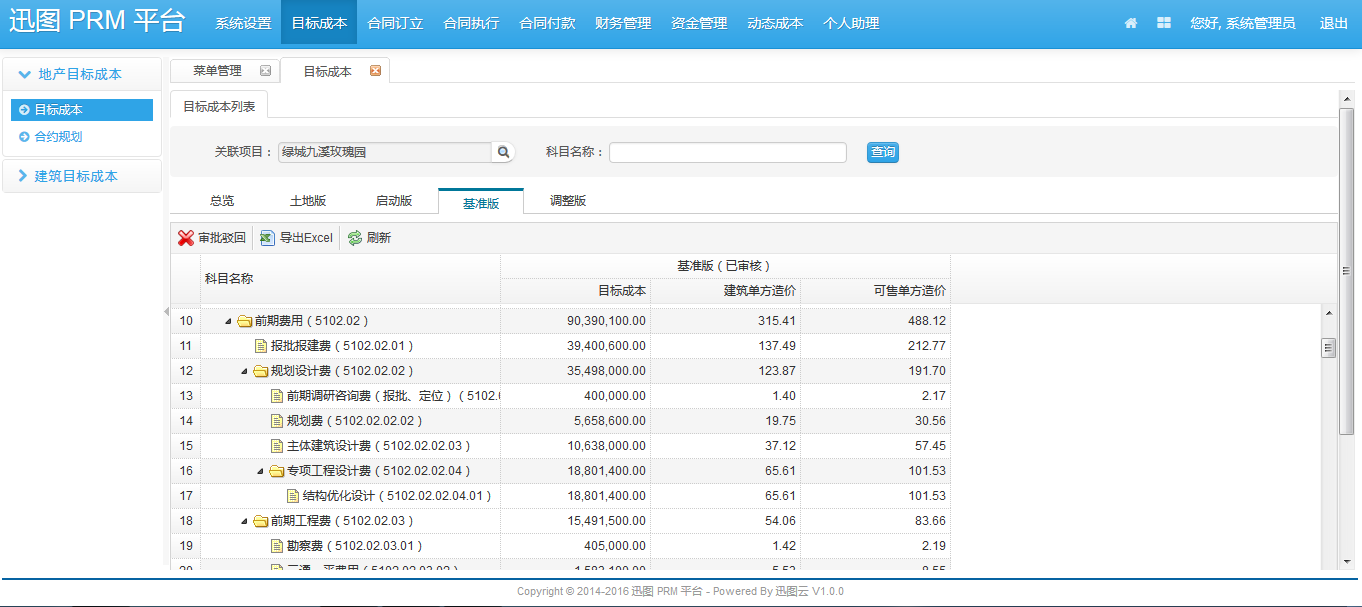Click the red X 审批驳回 icon
1362x607 pixels.
[186, 238]
